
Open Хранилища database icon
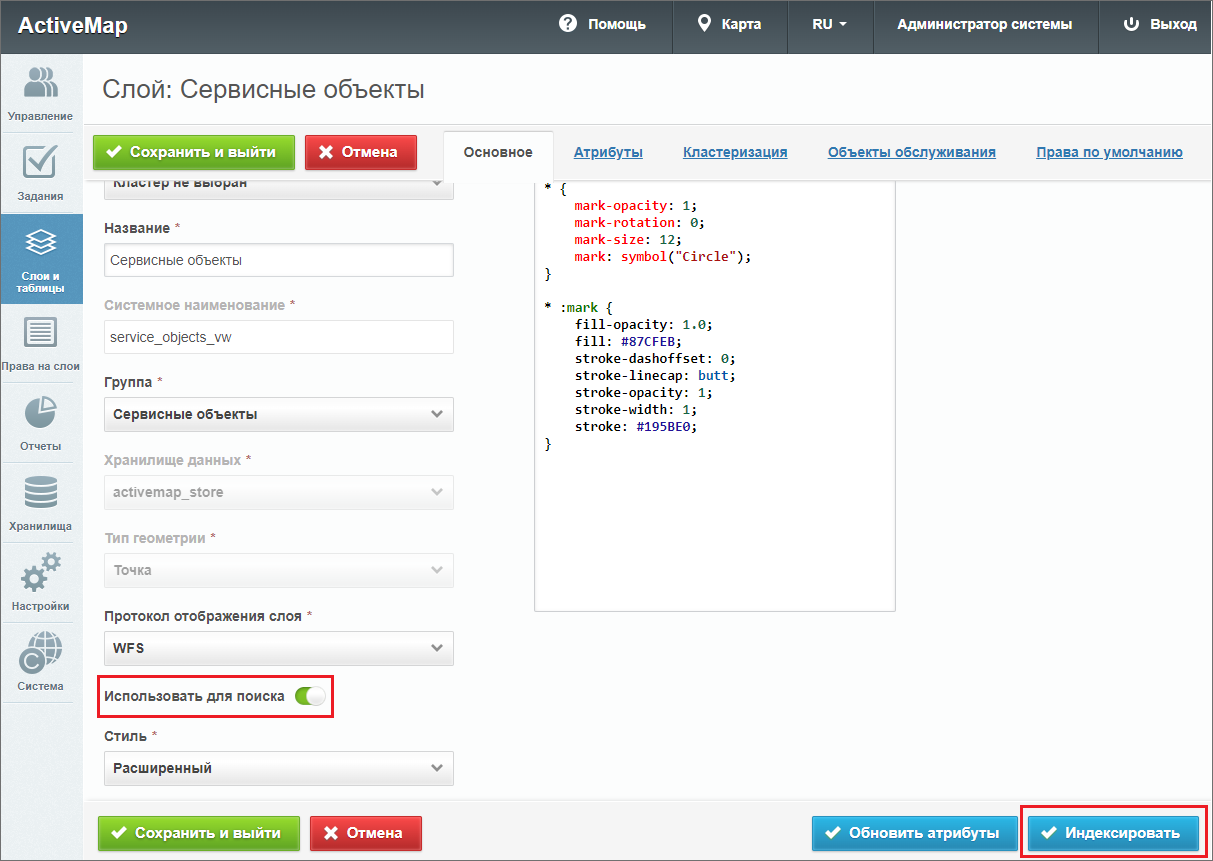40,493
